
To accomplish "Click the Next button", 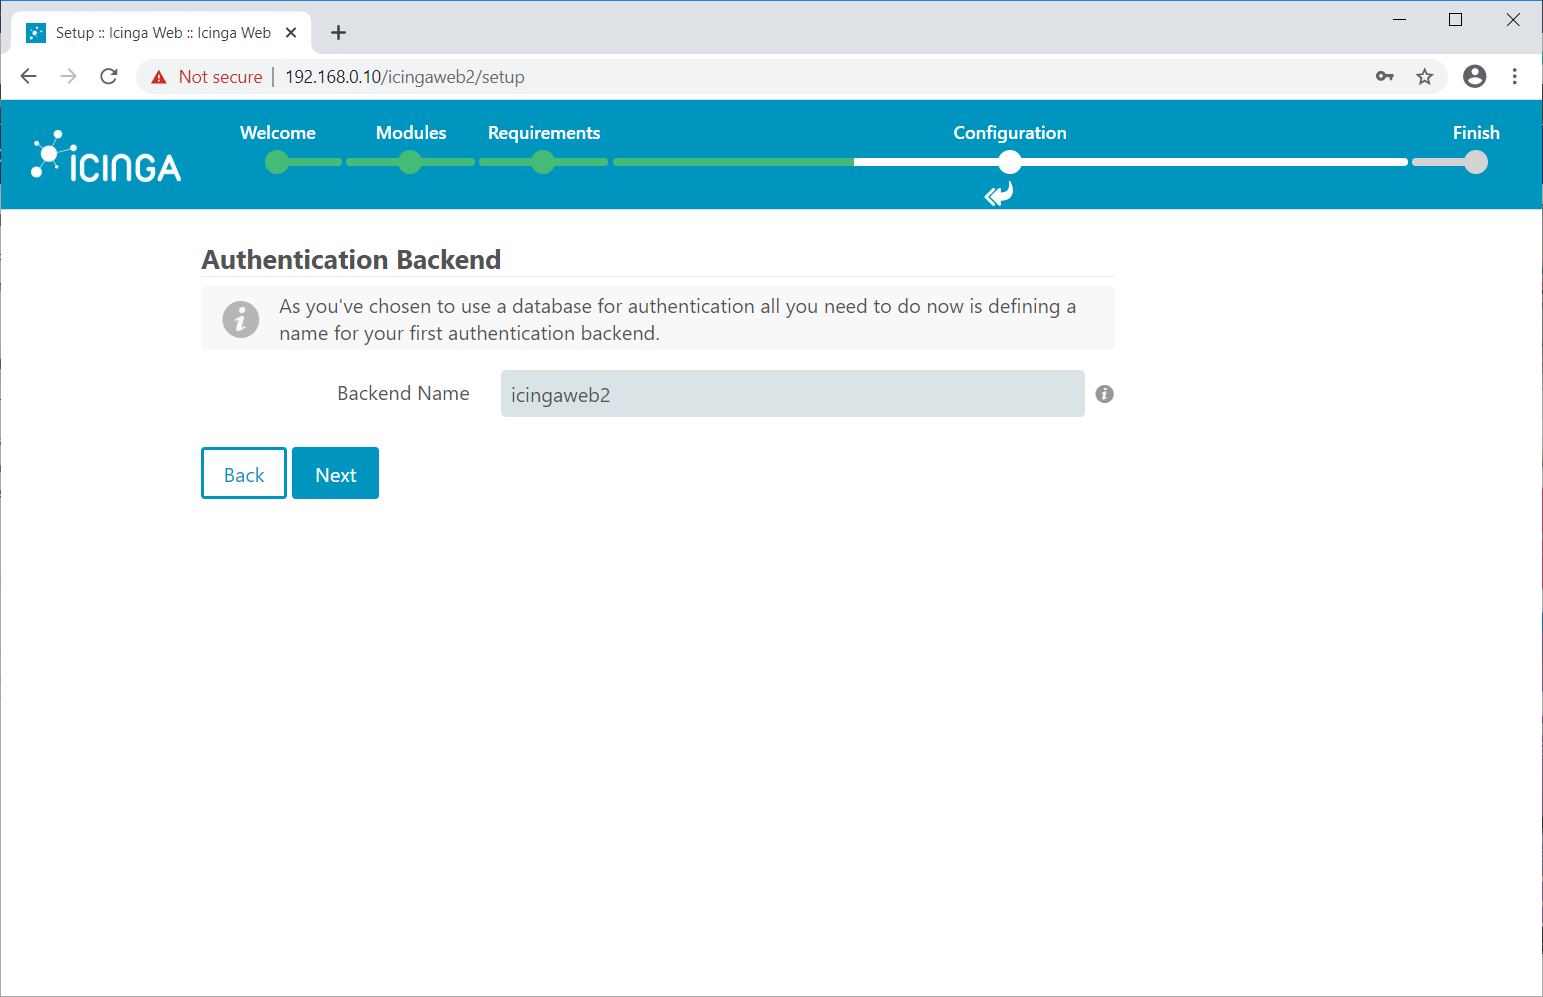I will tap(335, 473).
